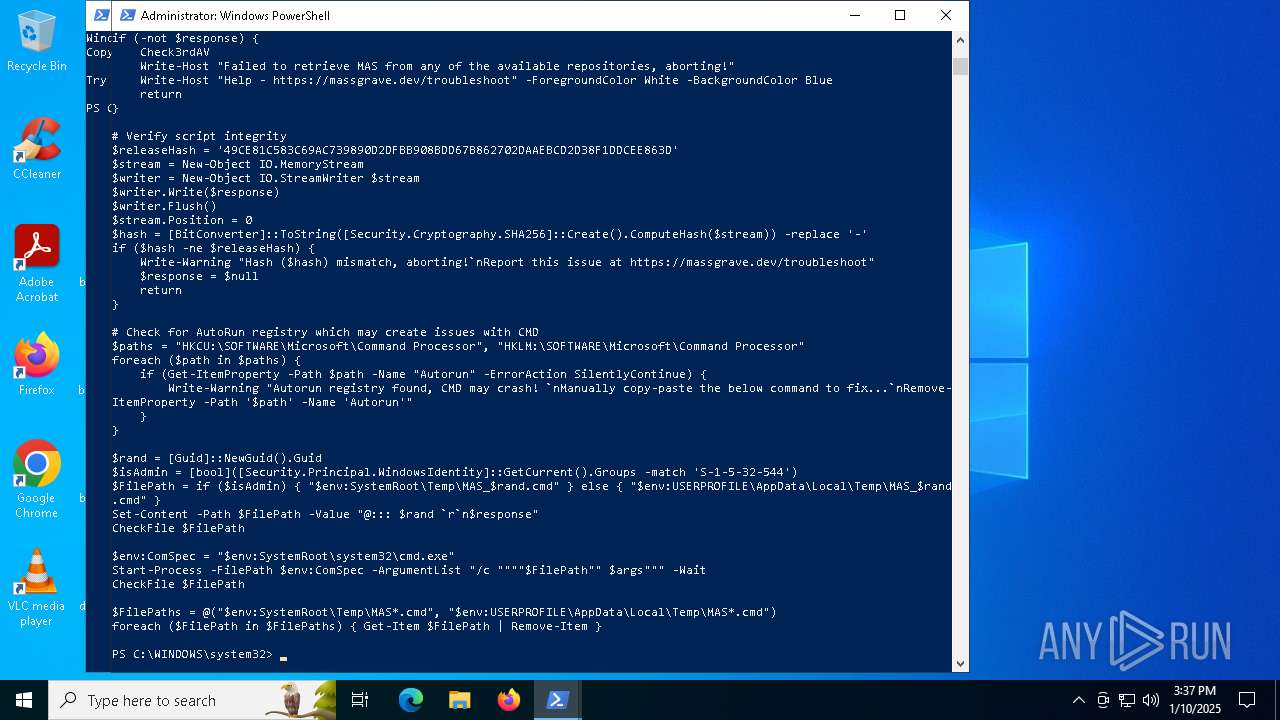Click PowerShell scrollbar down arrow
This screenshot has width=1280, height=720.
click(960, 663)
